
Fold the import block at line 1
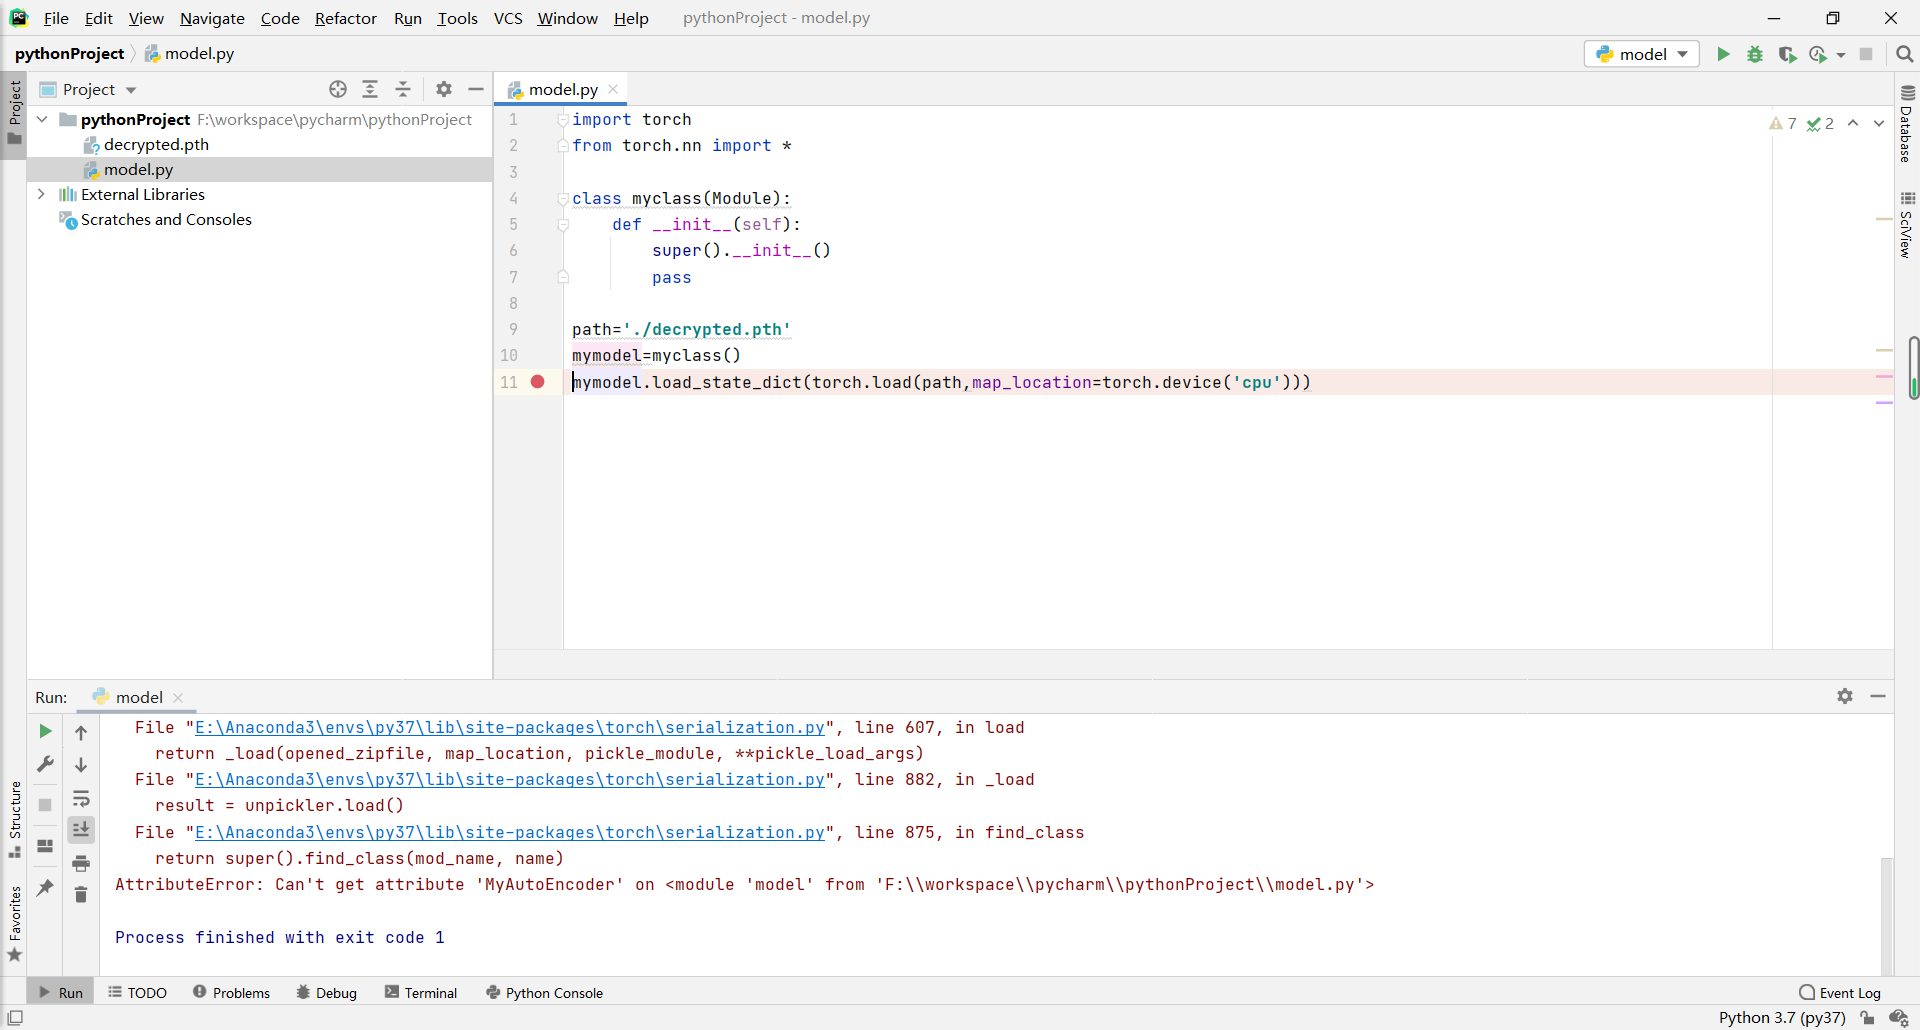(563, 119)
